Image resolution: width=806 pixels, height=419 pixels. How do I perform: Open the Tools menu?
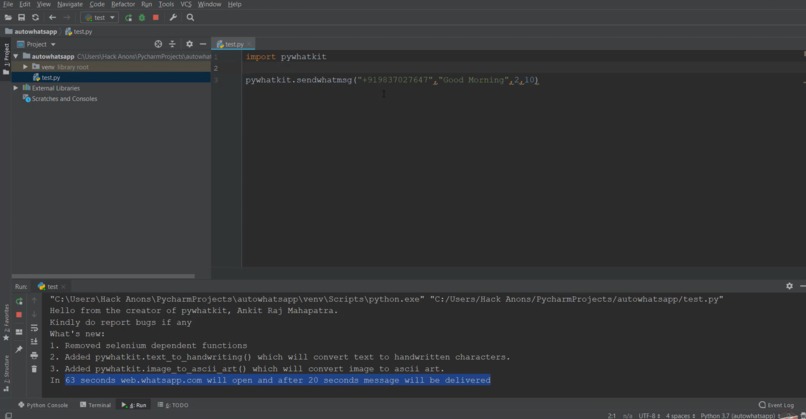pyautogui.click(x=166, y=4)
